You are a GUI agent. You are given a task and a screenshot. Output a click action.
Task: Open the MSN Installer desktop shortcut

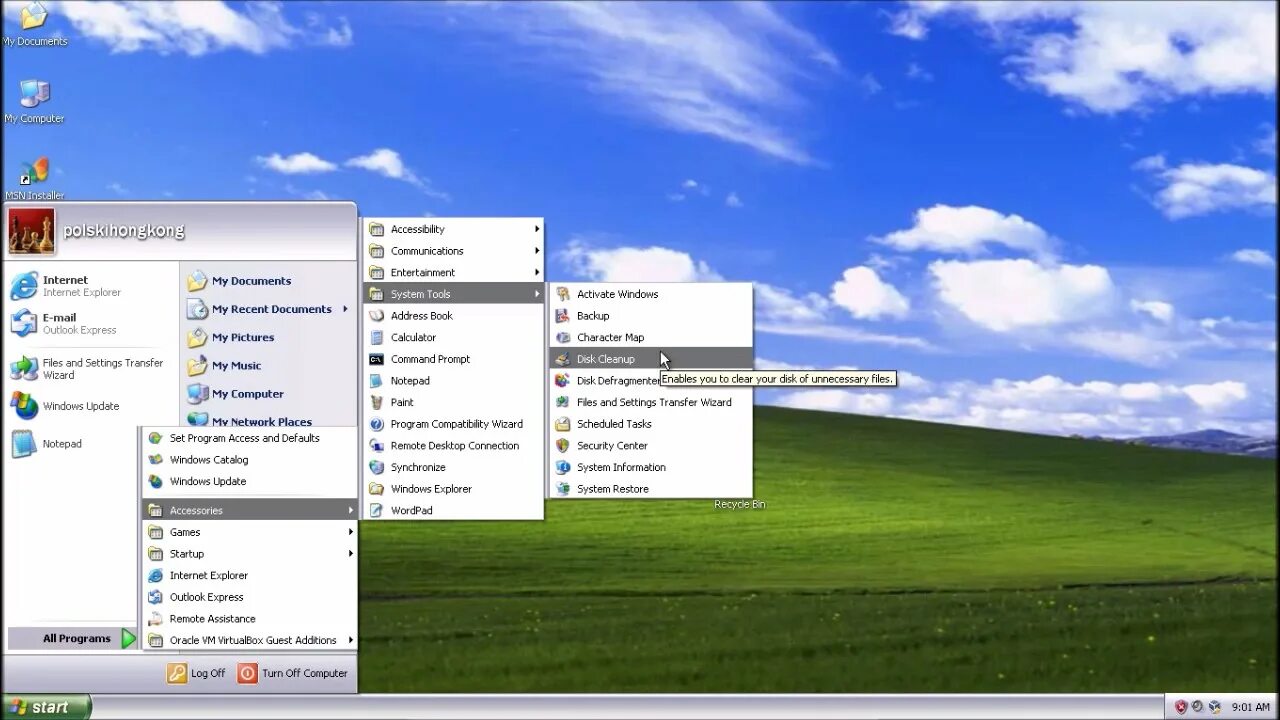[34, 179]
